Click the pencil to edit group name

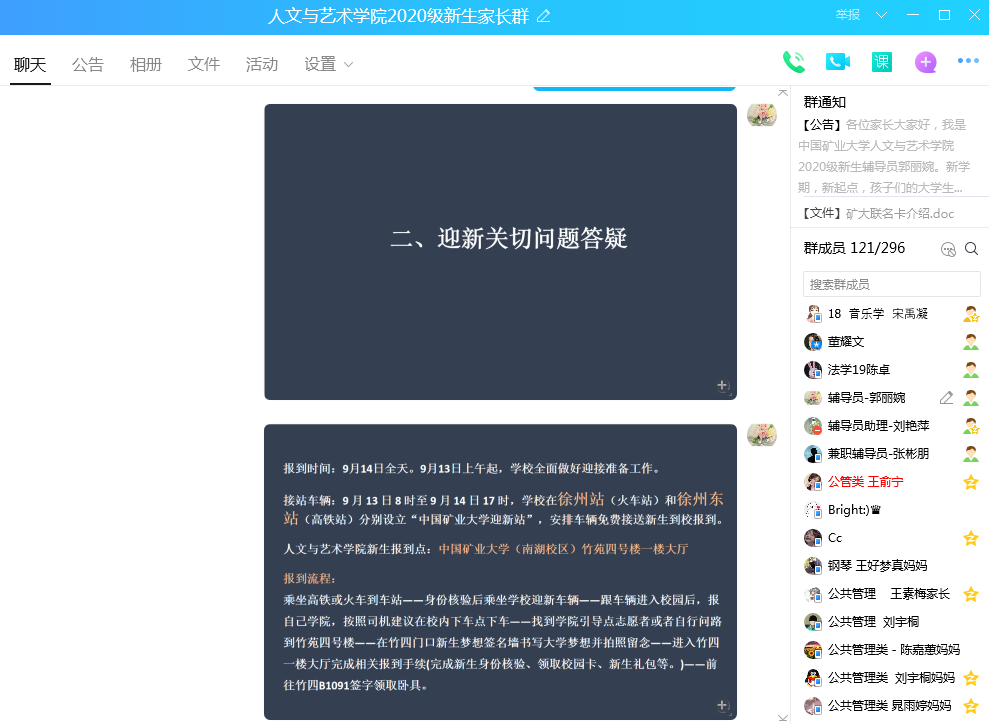click(543, 16)
